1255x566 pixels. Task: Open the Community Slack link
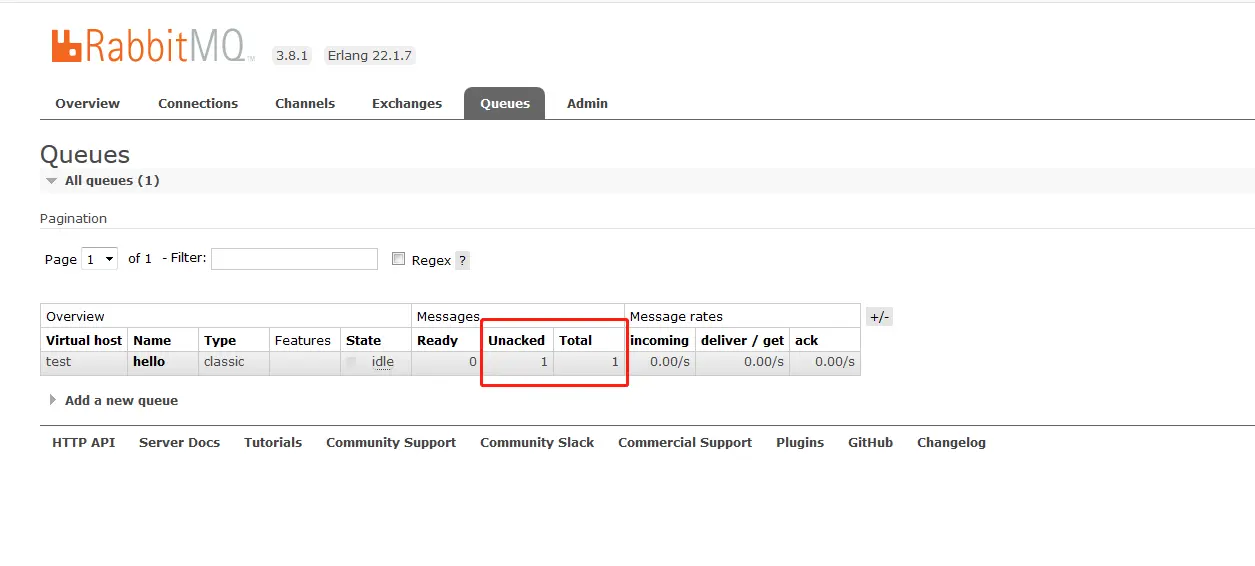click(537, 442)
